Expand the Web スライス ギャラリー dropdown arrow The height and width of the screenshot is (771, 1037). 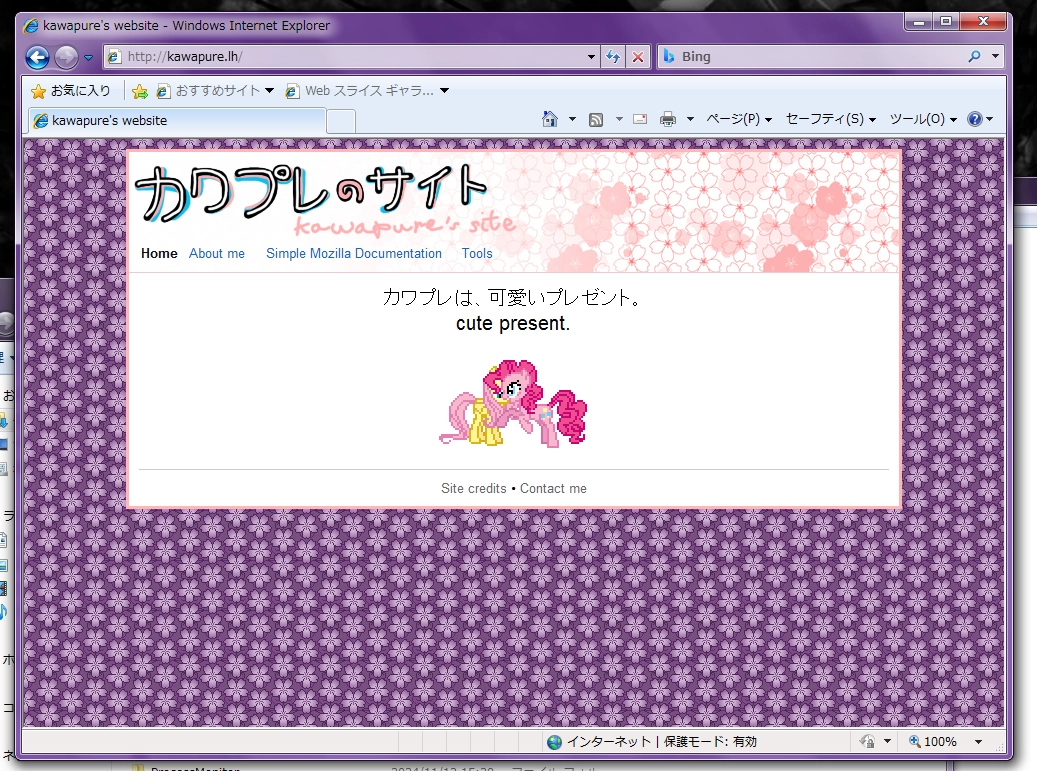pyautogui.click(x=444, y=91)
